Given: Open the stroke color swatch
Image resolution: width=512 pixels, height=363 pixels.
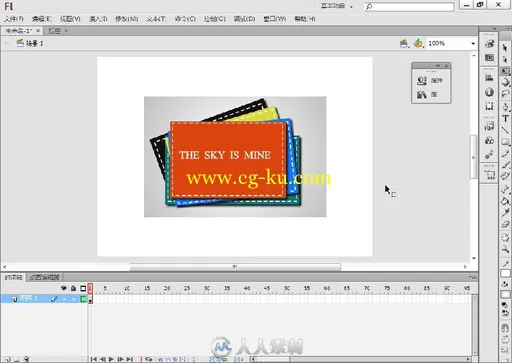Looking at the screenshot, I should [x=505, y=273].
